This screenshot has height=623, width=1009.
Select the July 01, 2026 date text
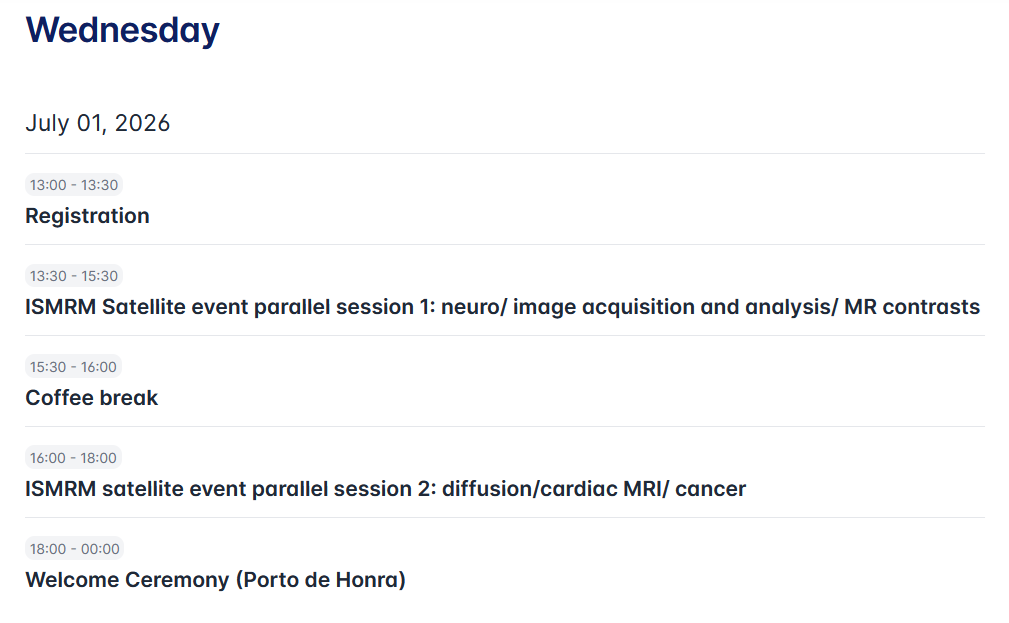tap(98, 124)
